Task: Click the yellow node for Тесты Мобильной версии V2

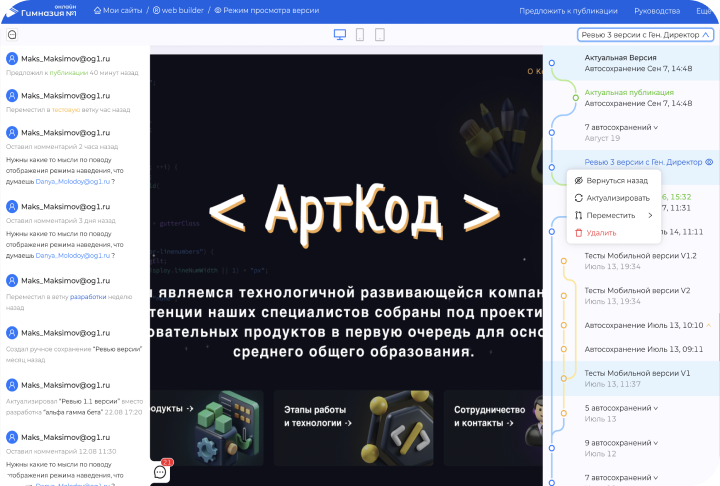Action: [564, 296]
